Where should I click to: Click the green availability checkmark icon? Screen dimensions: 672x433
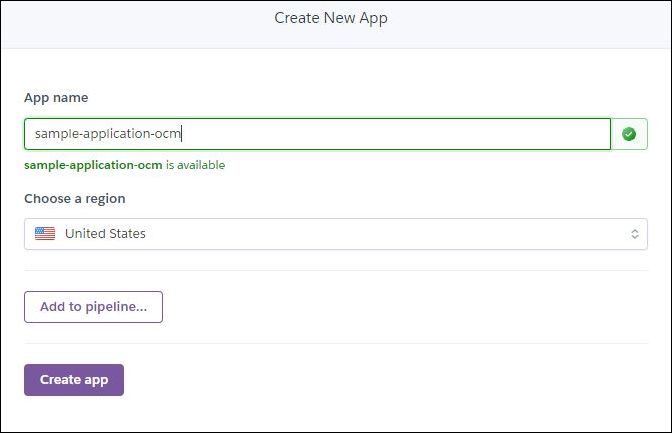click(x=628, y=134)
